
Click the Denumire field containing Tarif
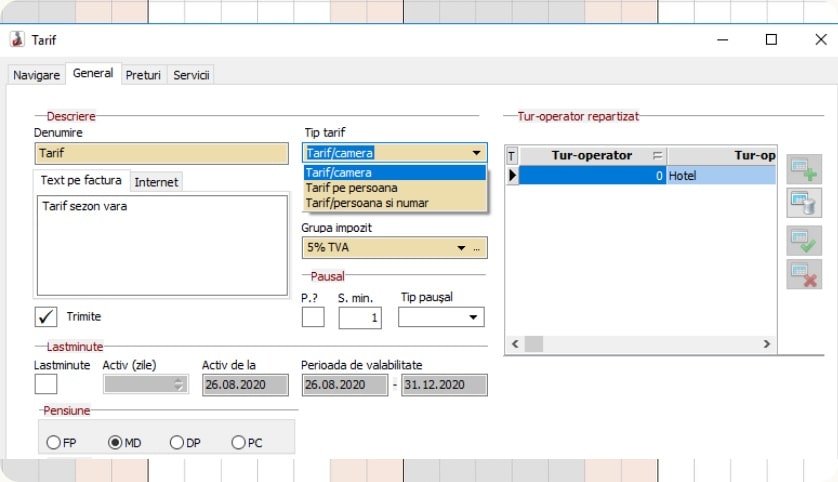[x=161, y=153]
